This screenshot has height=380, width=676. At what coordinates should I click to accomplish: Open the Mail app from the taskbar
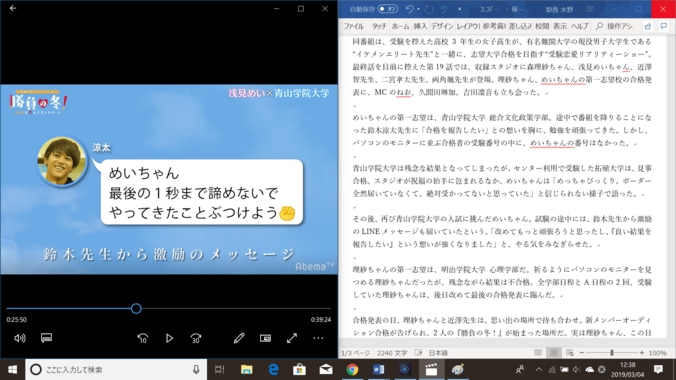(326, 370)
